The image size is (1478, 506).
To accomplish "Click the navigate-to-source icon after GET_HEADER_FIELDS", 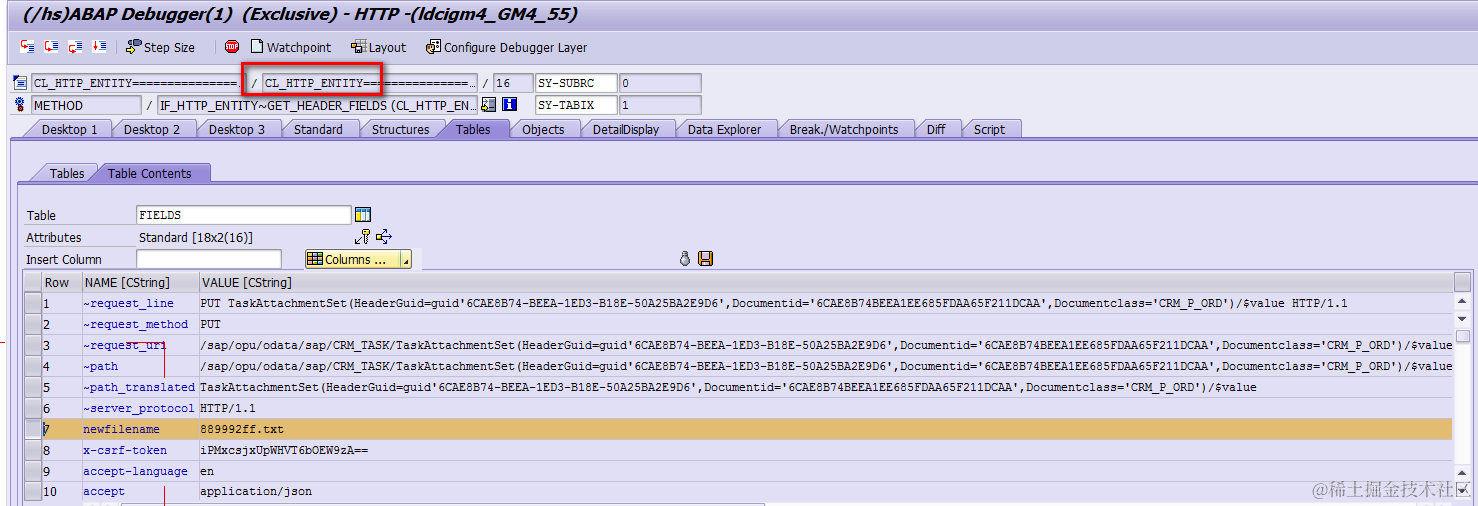I will [x=489, y=105].
